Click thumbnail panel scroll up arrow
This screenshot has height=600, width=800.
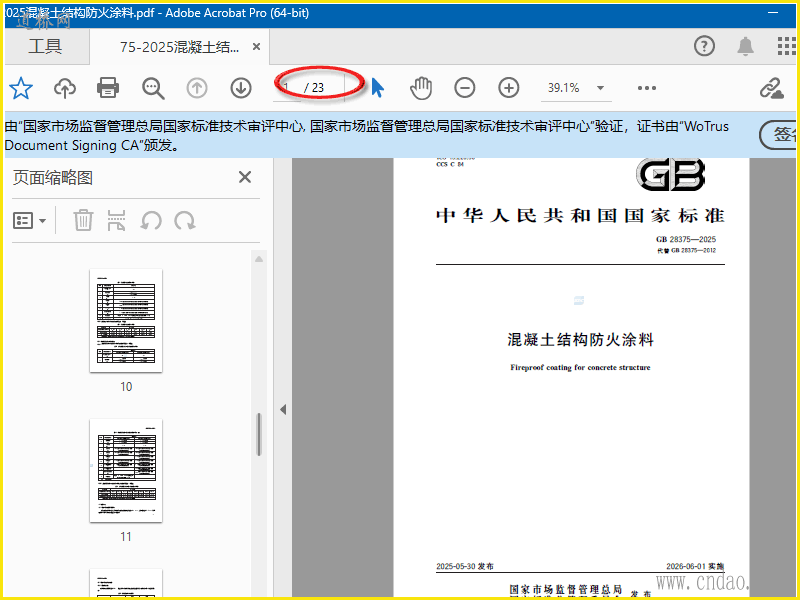tap(259, 259)
